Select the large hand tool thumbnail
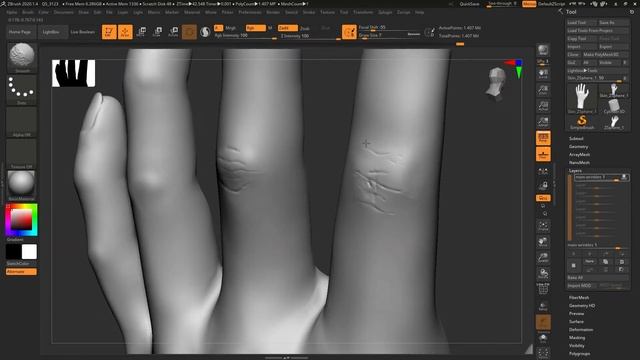The height and width of the screenshot is (360, 640). click(x=582, y=98)
